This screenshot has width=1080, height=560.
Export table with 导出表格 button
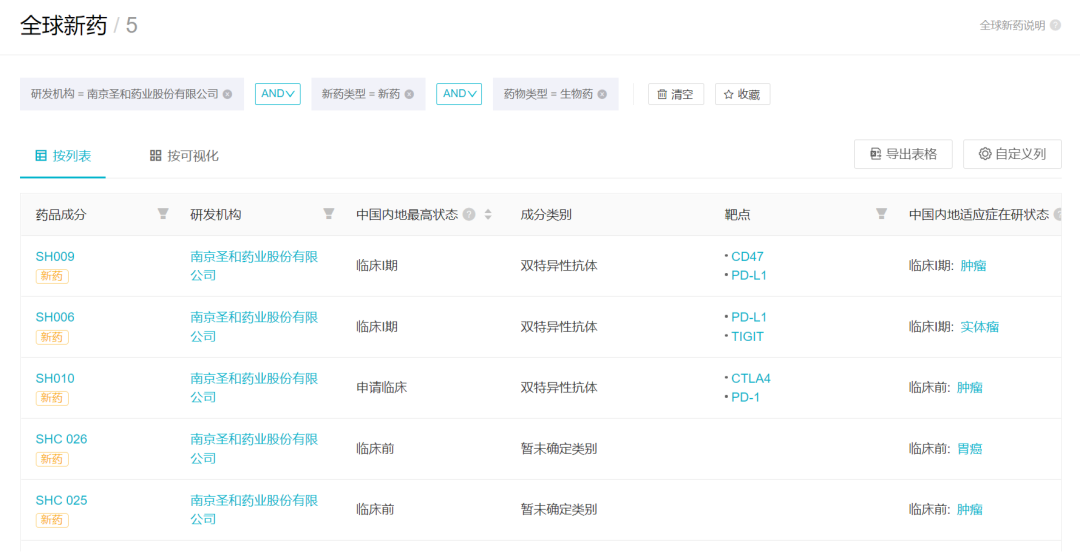[903, 154]
